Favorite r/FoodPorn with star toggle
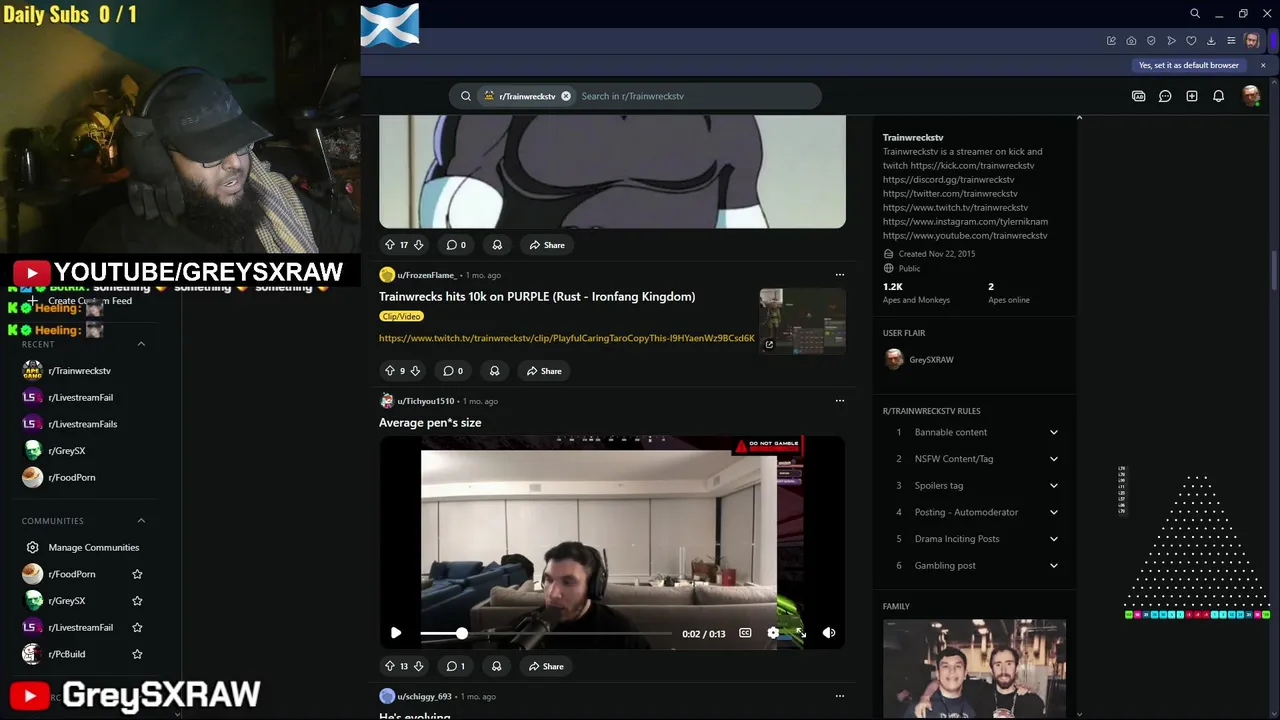 point(137,574)
